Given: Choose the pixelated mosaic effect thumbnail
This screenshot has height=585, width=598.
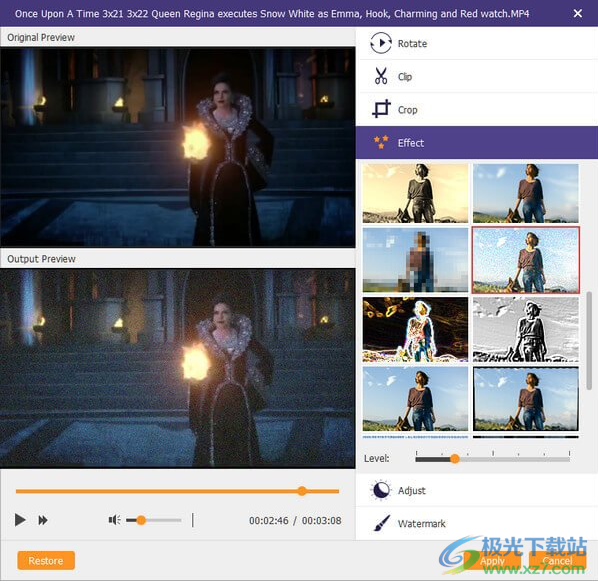Looking at the screenshot, I should [x=415, y=260].
